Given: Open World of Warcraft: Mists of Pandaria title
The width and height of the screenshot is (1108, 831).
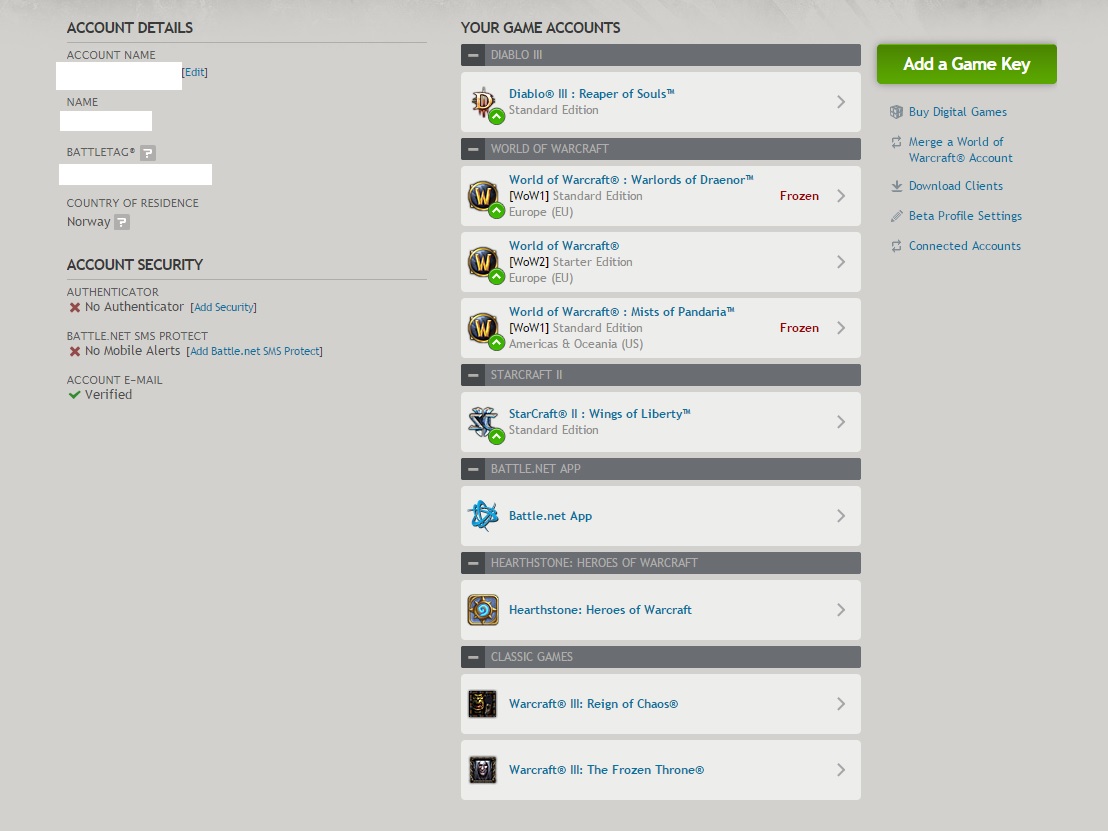Looking at the screenshot, I should (622, 312).
